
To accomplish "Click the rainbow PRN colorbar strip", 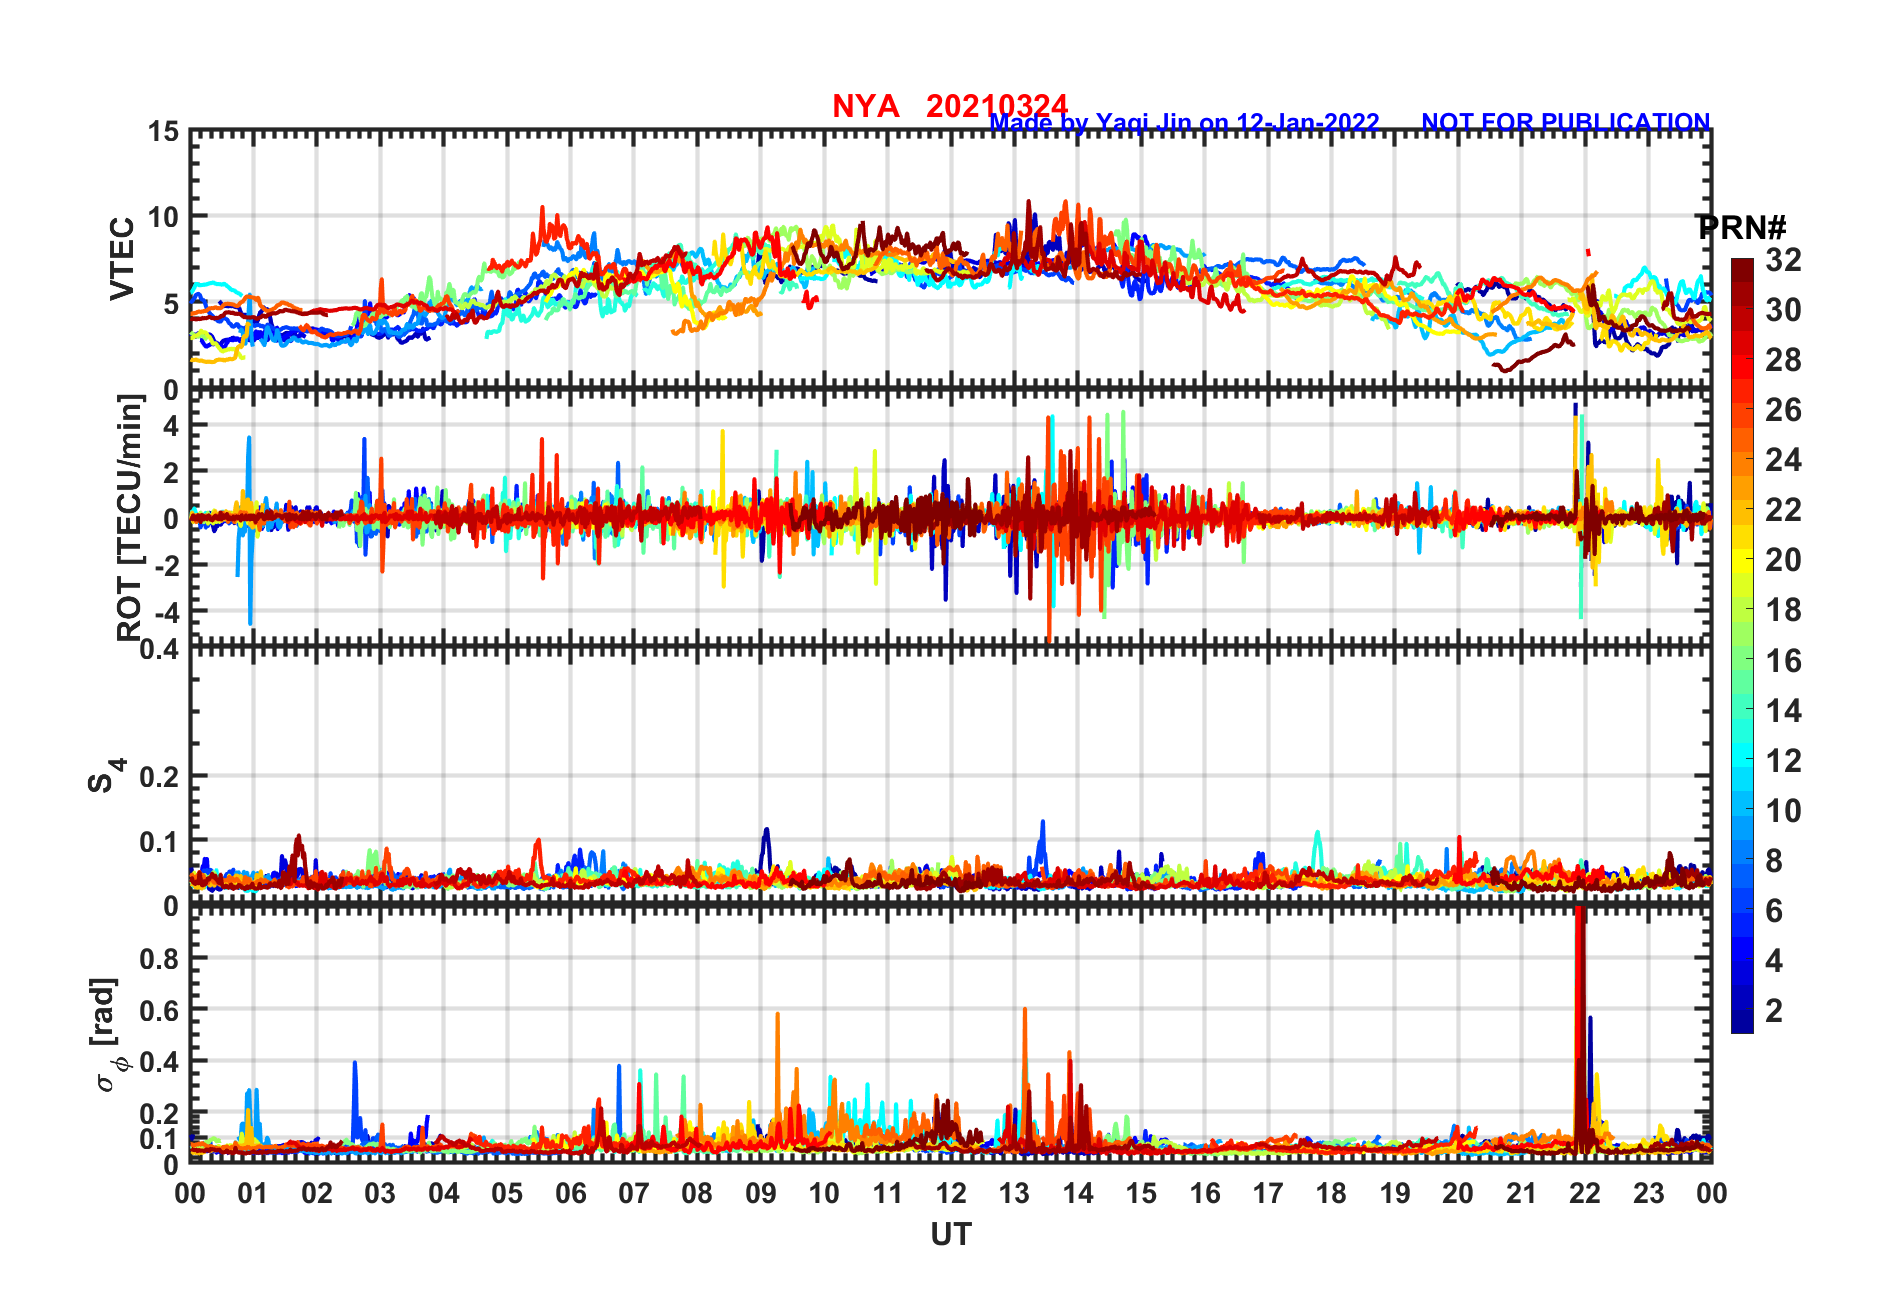I will pos(1742,646).
